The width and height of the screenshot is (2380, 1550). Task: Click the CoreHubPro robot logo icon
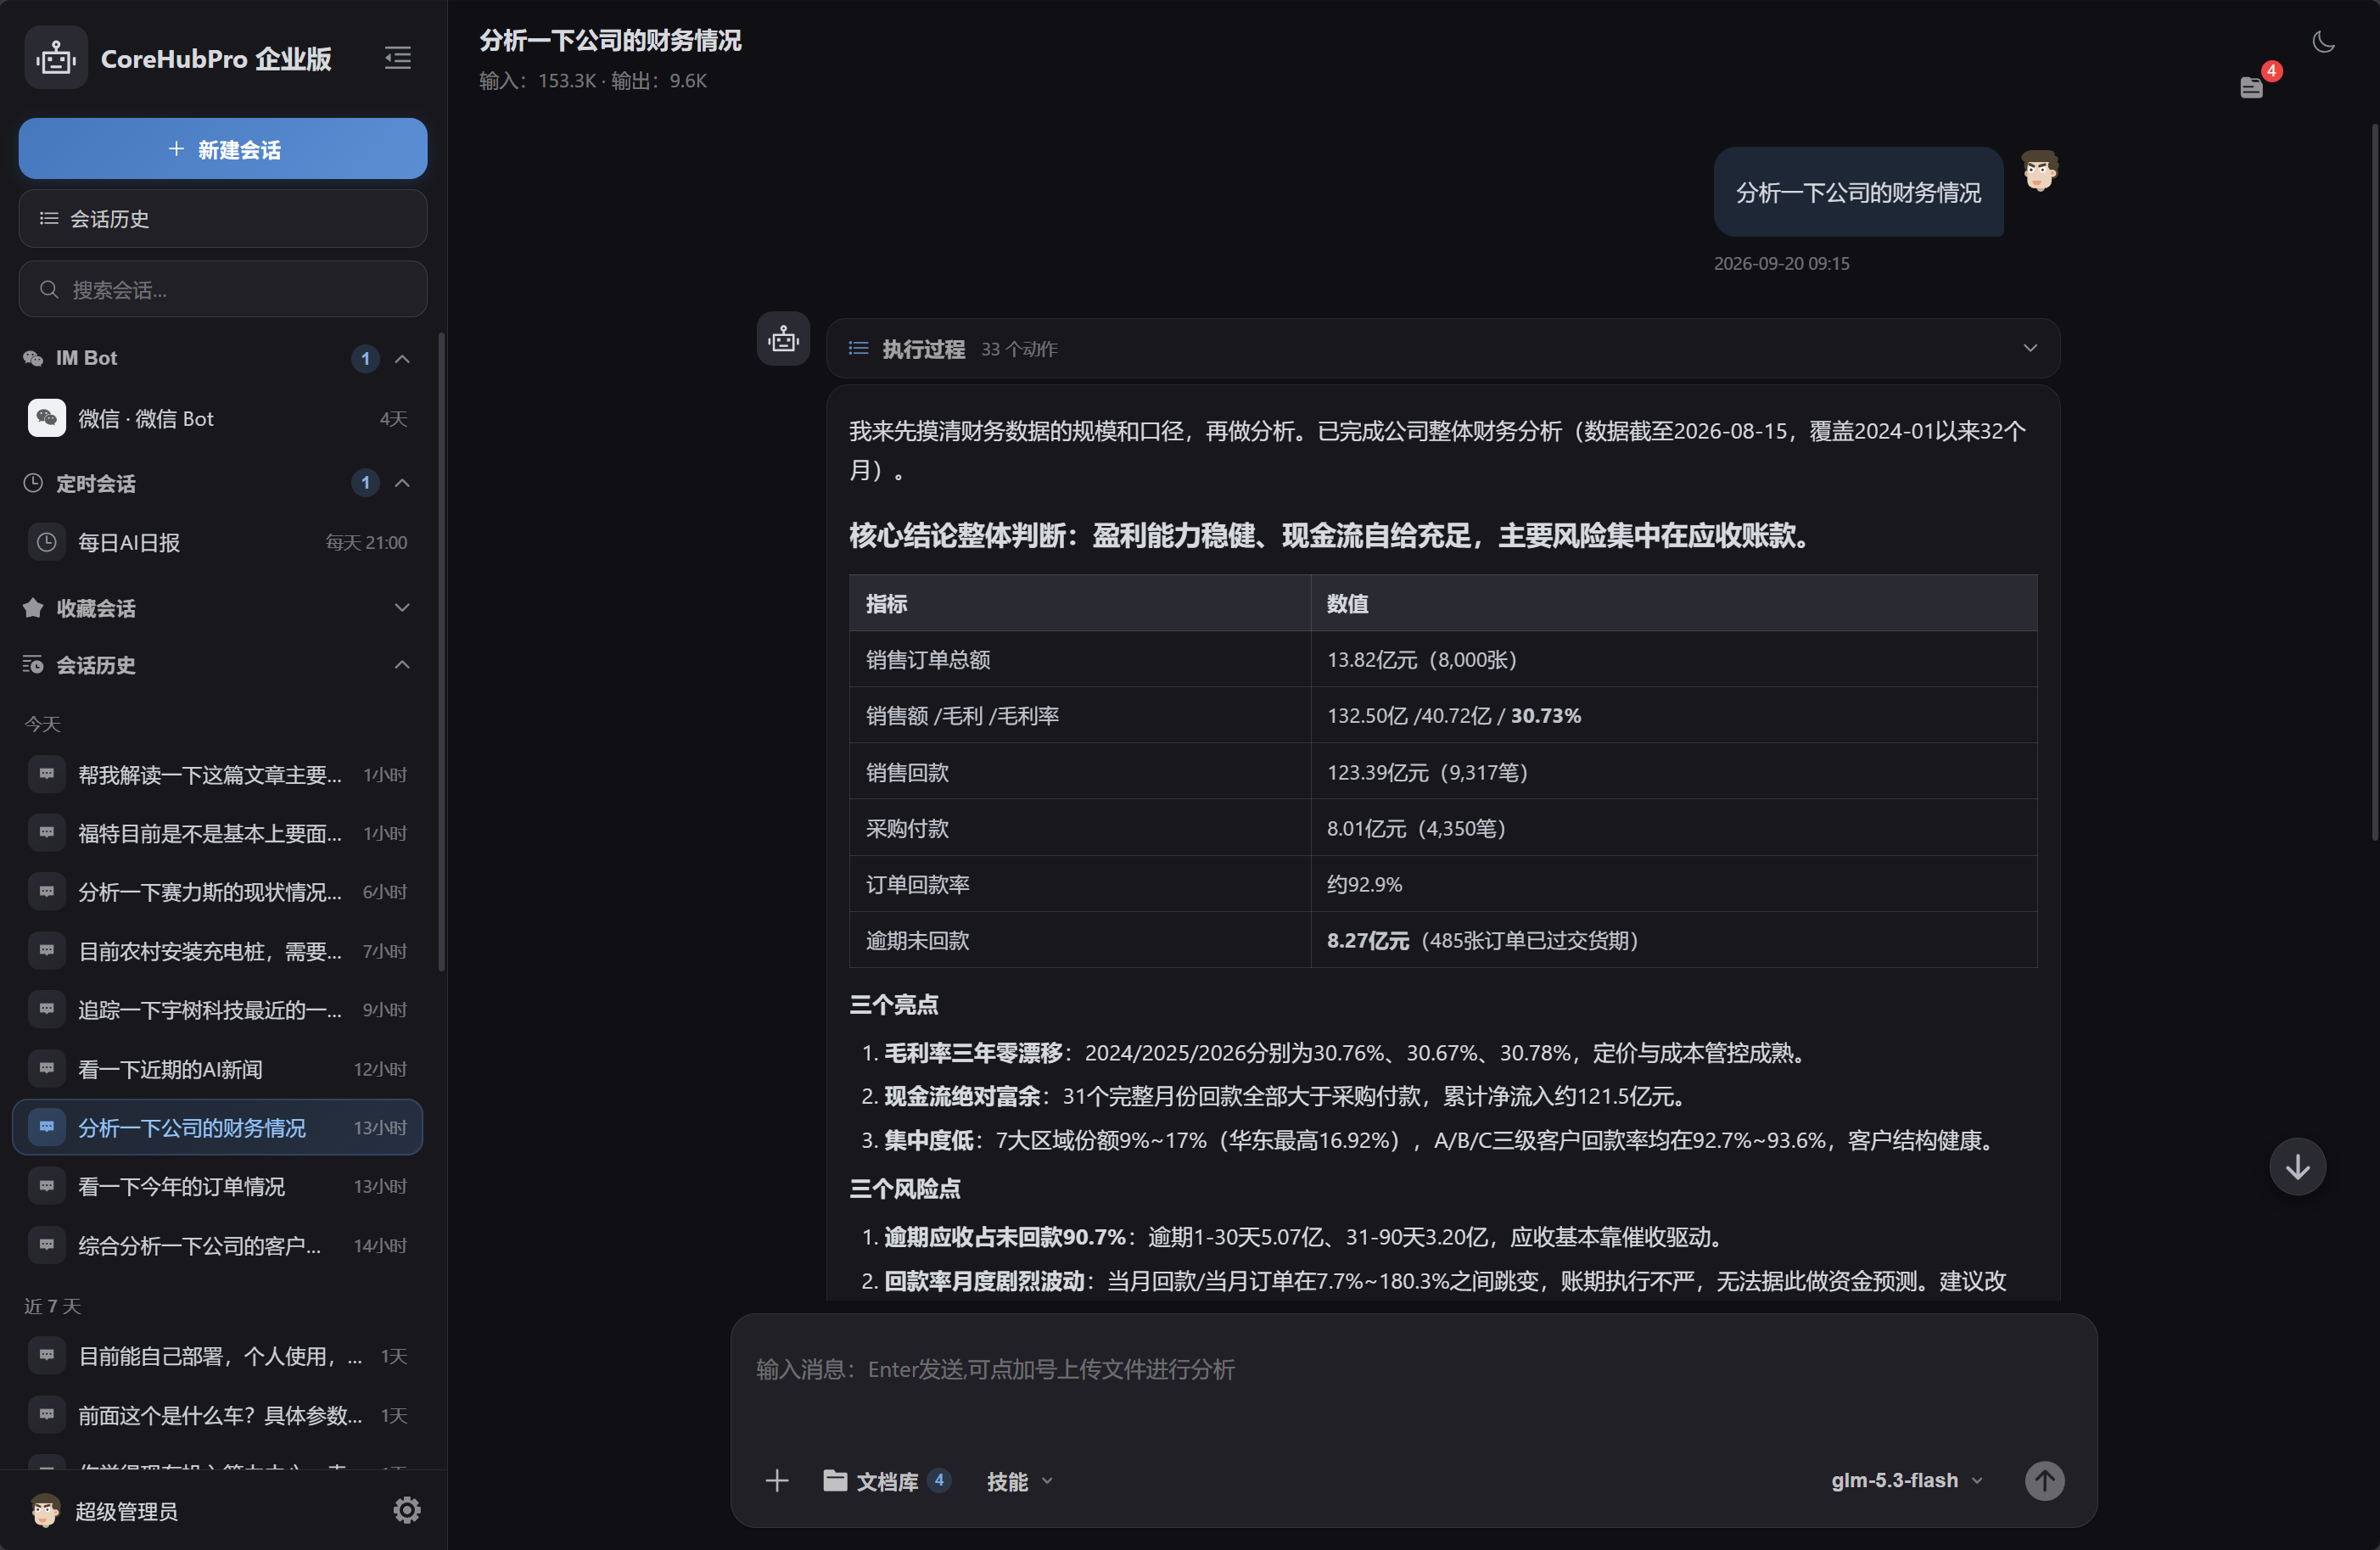tap(56, 58)
